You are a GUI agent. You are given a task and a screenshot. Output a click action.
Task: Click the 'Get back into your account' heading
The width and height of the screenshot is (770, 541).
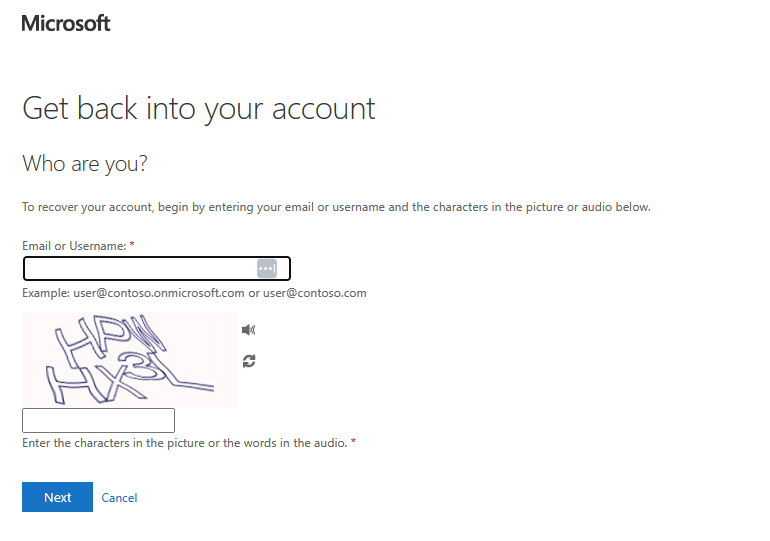coord(199,108)
